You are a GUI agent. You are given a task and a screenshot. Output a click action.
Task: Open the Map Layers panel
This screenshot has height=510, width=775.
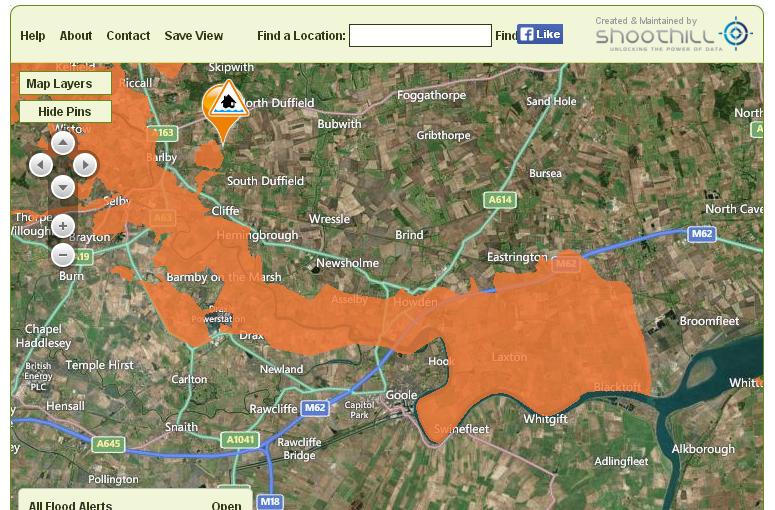65,84
